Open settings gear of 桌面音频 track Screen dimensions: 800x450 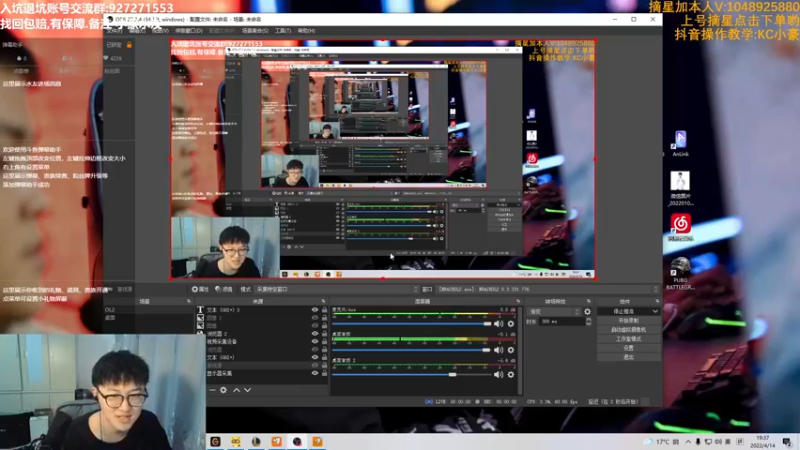pyautogui.click(x=511, y=350)
